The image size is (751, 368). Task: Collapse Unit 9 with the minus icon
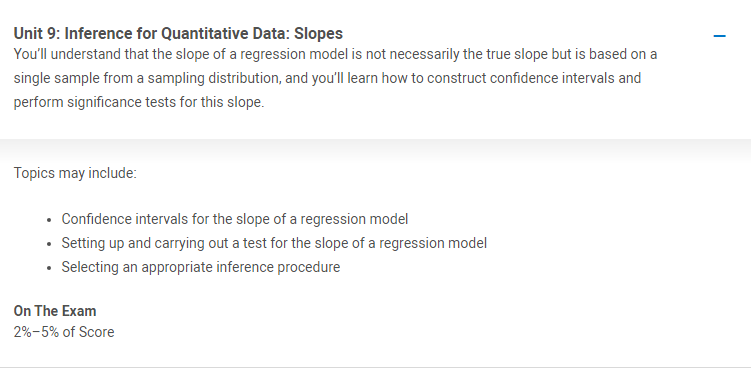719,35
